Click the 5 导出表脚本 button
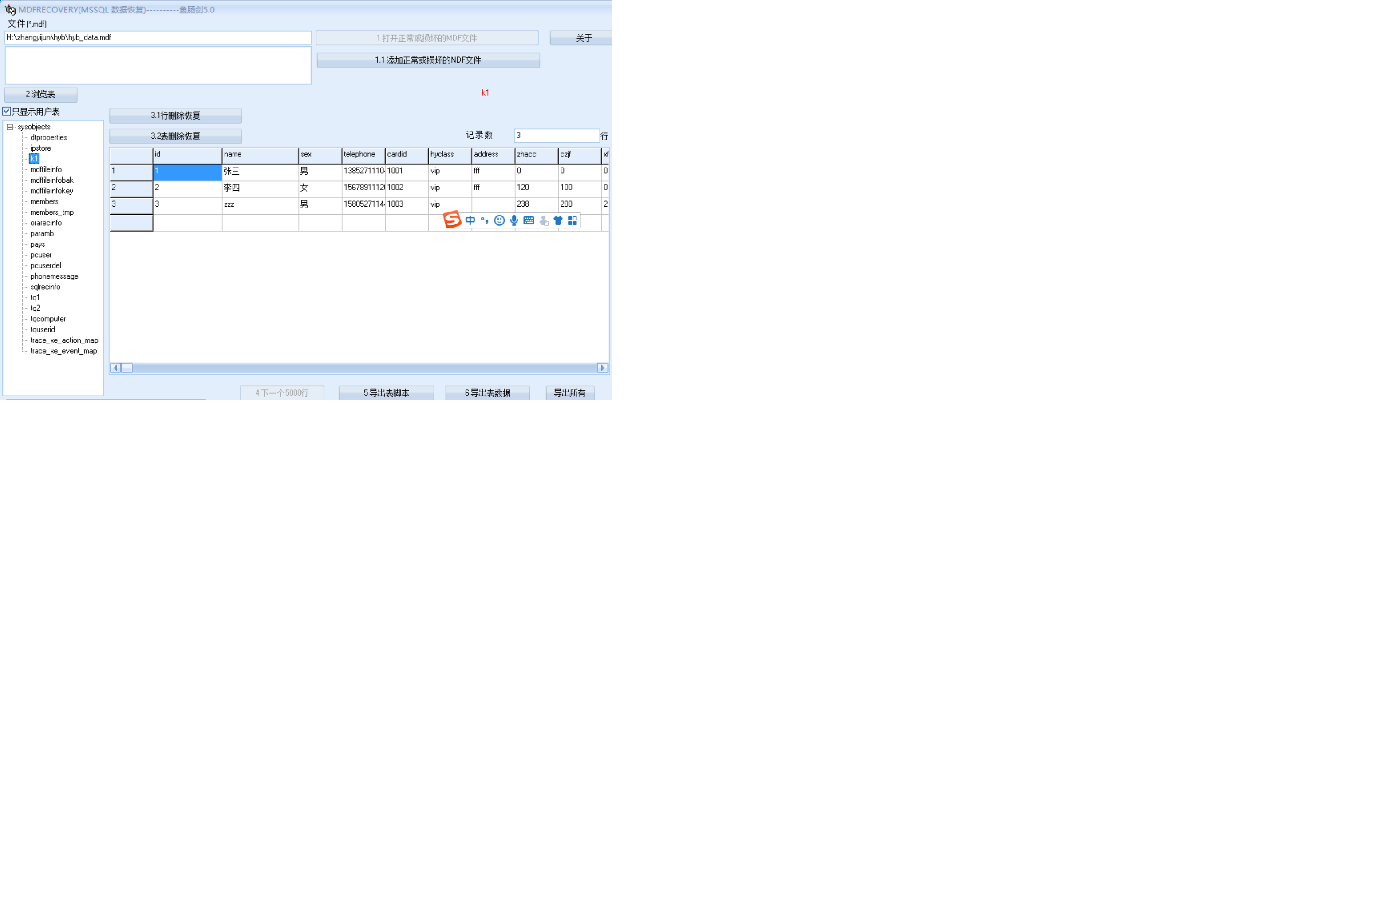Screen dimensions: 1379x900 386,393
